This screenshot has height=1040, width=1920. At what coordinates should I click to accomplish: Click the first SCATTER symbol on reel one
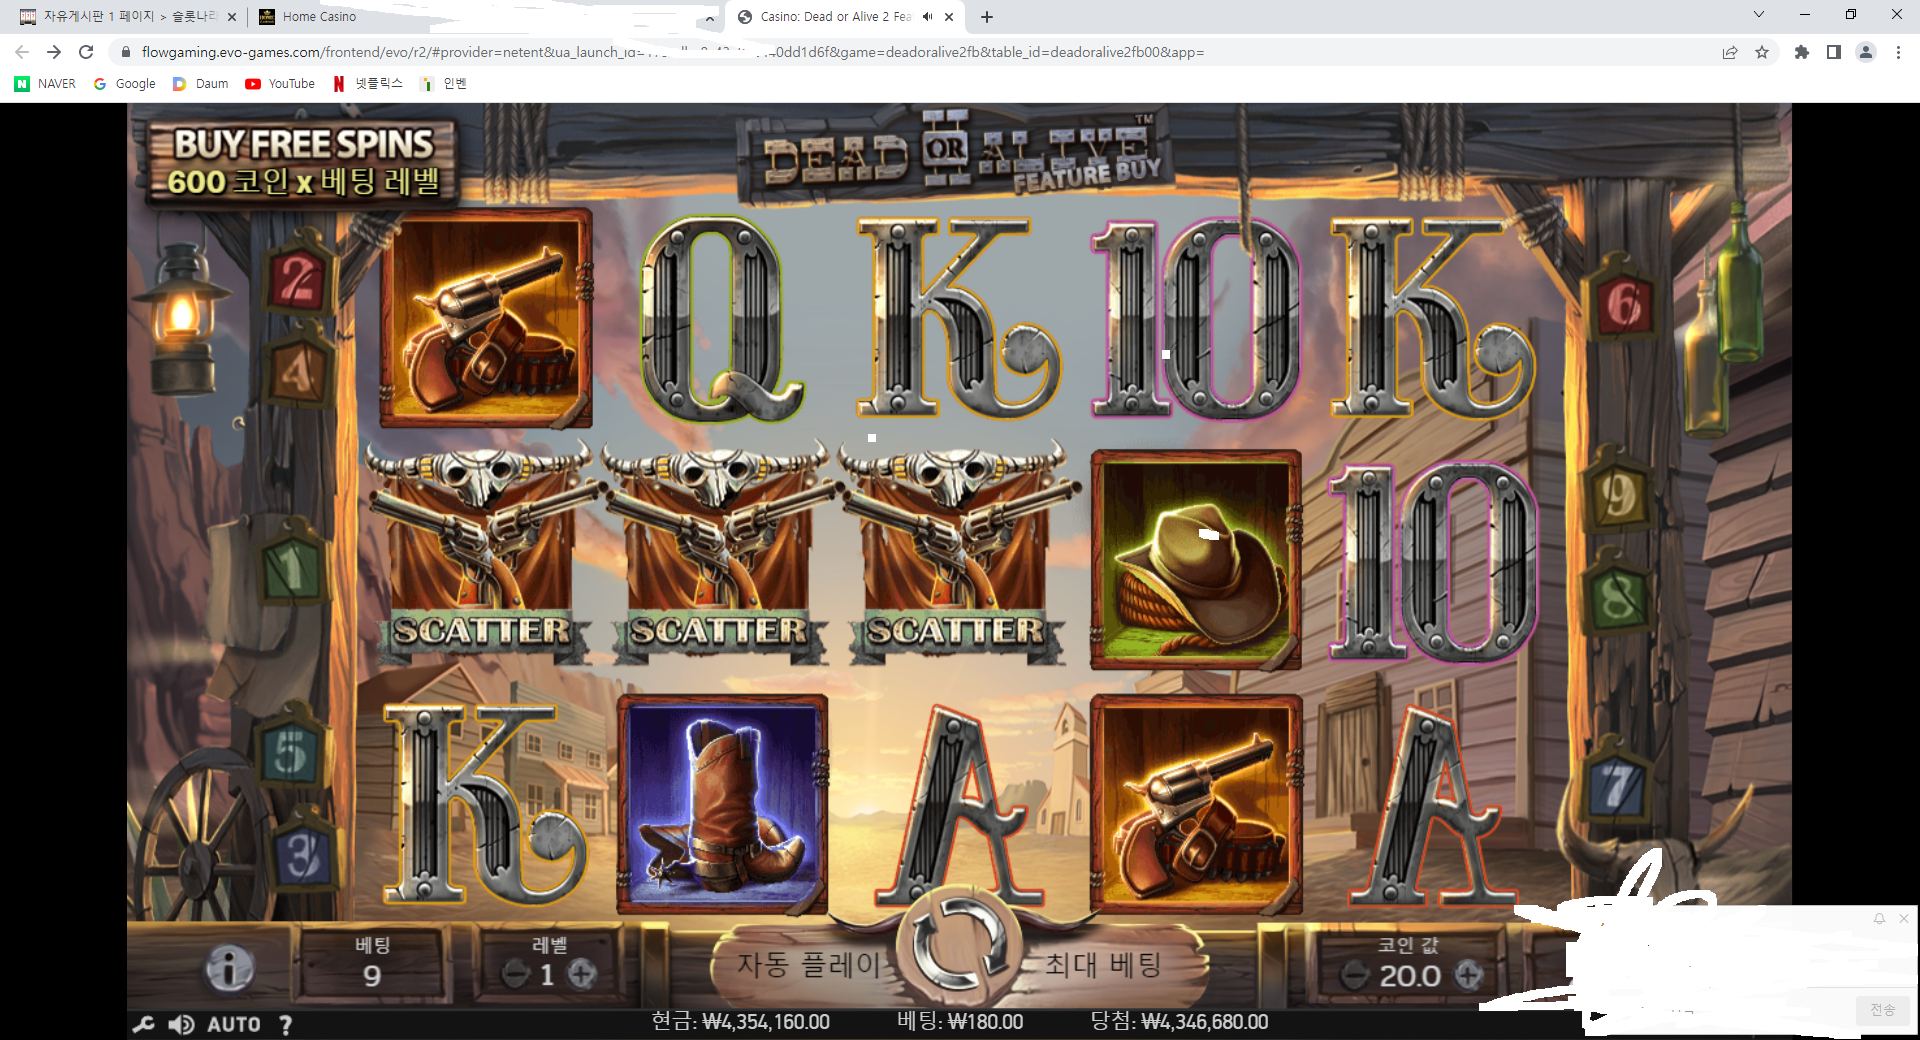pos(482,555)
